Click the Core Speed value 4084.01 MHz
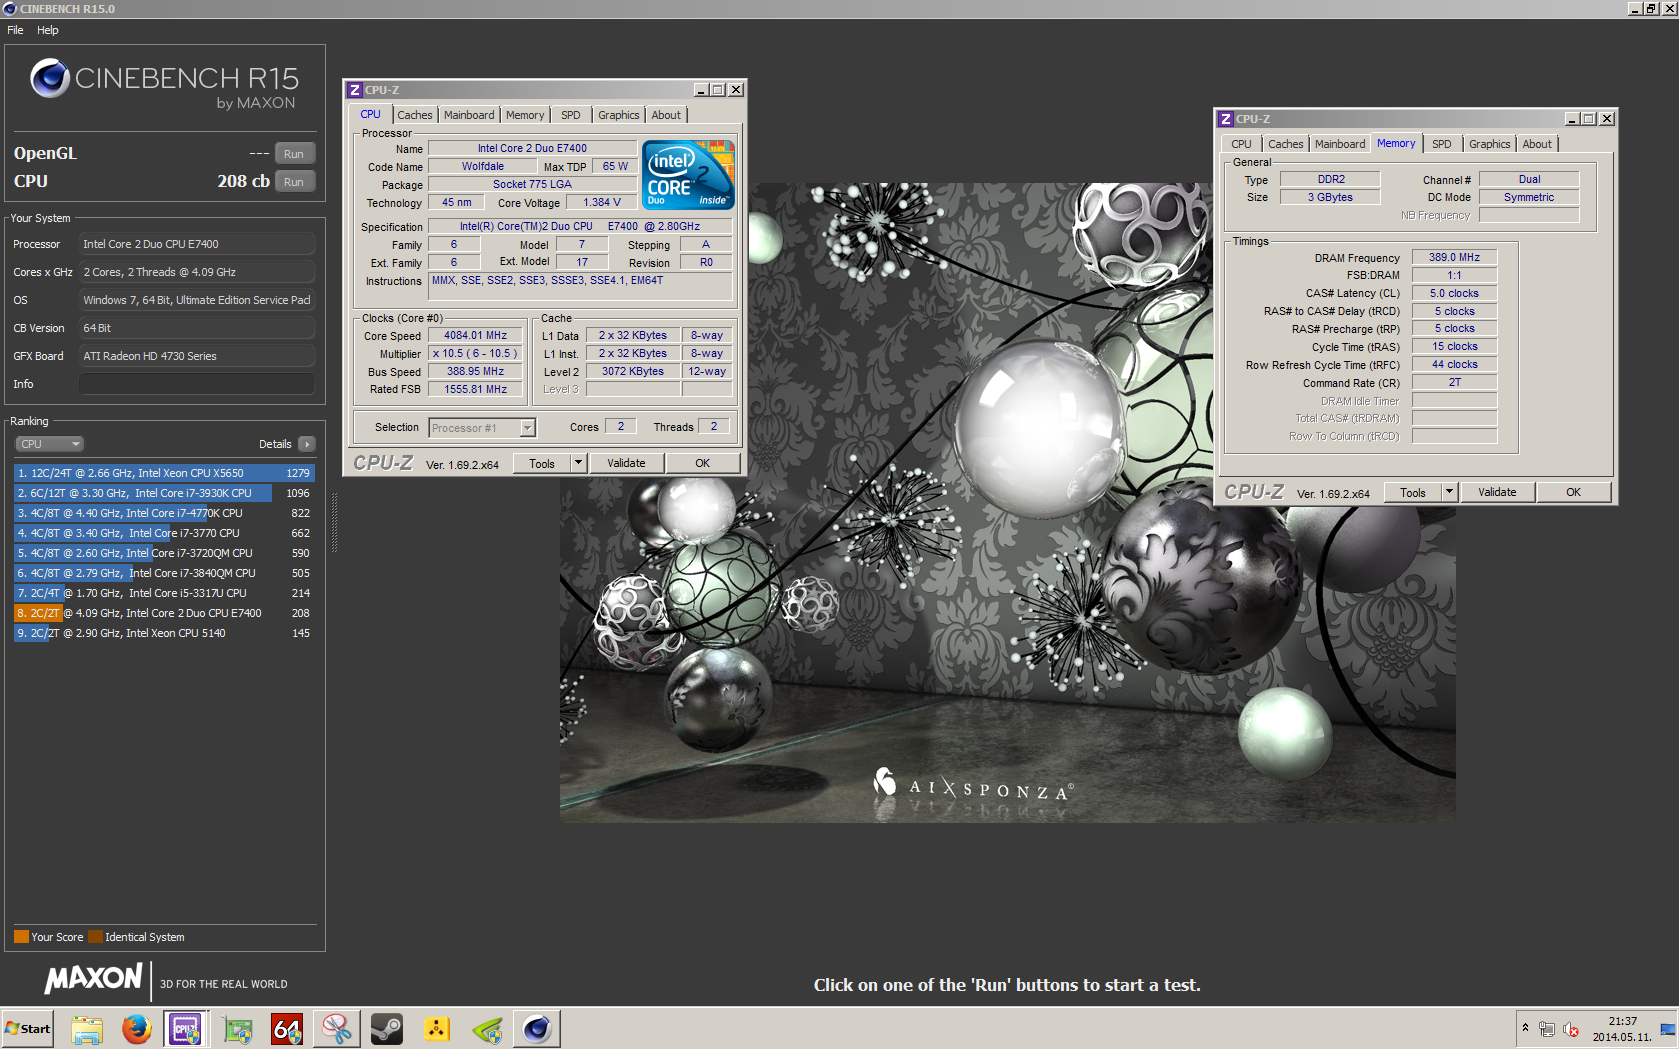The height and width of the screenshot is (1049, 1679). (x=475, y=336)
